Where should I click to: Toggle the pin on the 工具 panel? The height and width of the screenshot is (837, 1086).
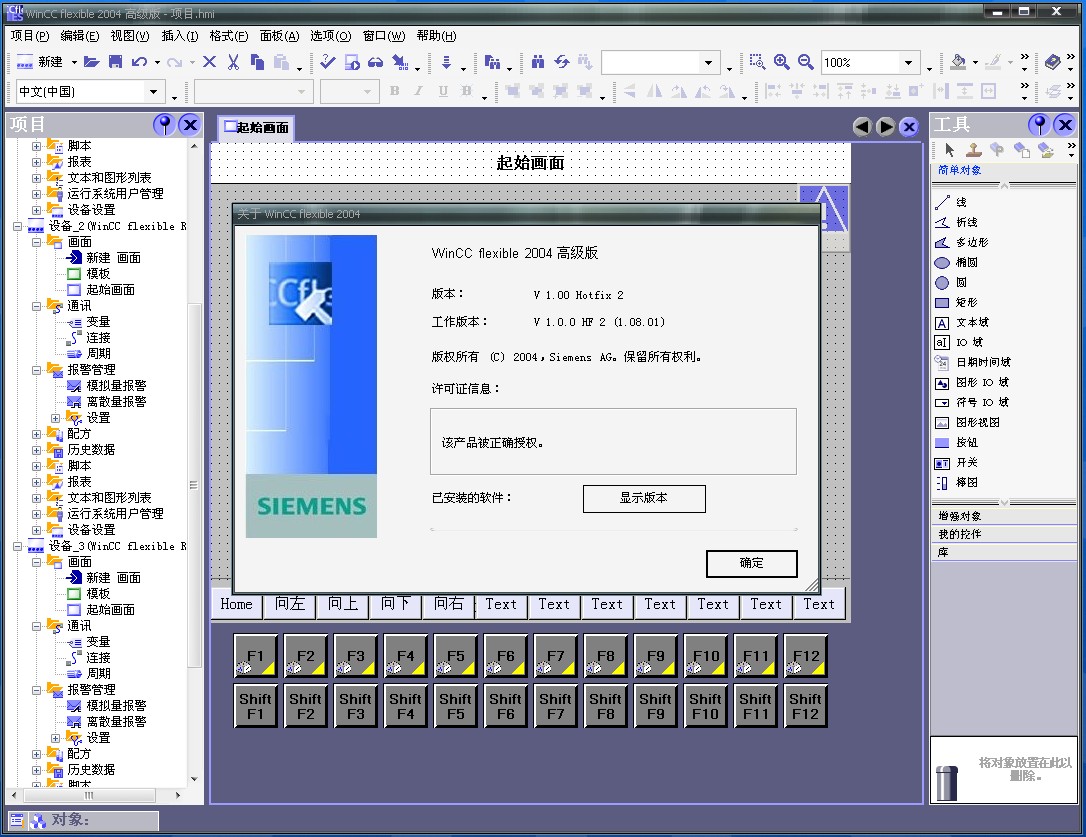[x=1040, y=125]
